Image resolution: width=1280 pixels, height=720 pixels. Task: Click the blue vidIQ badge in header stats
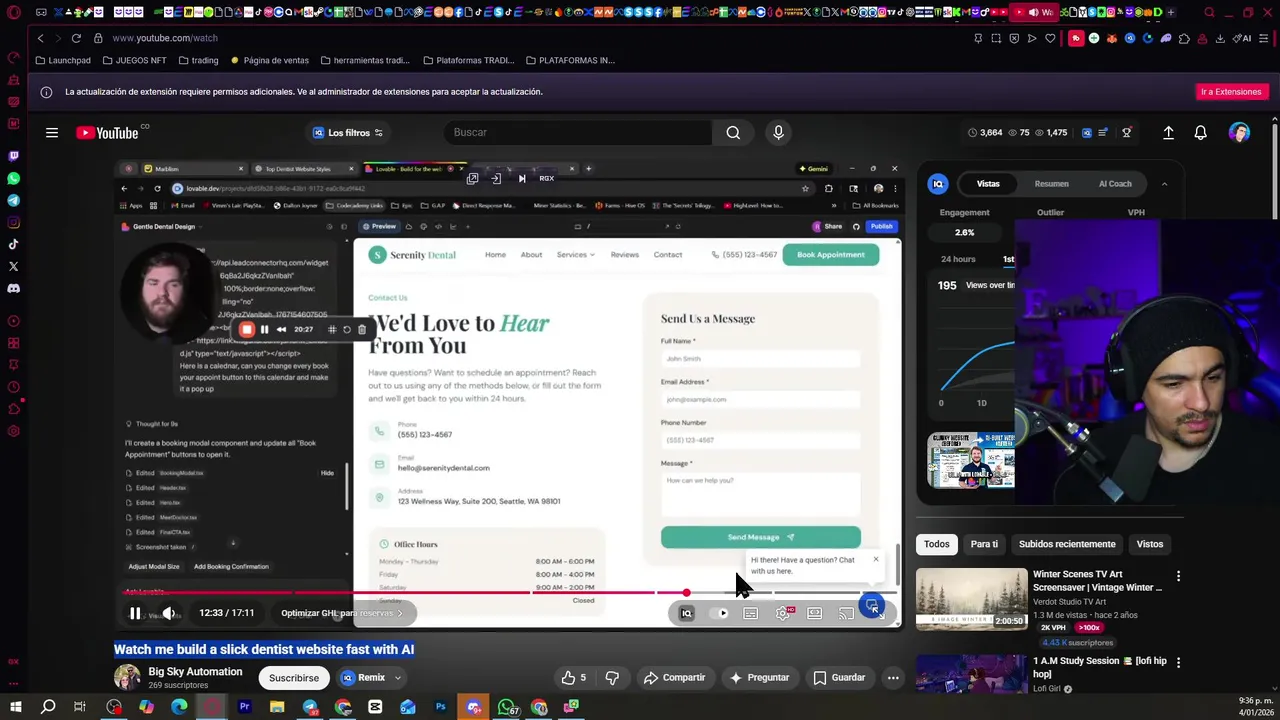coord(1087,132)
